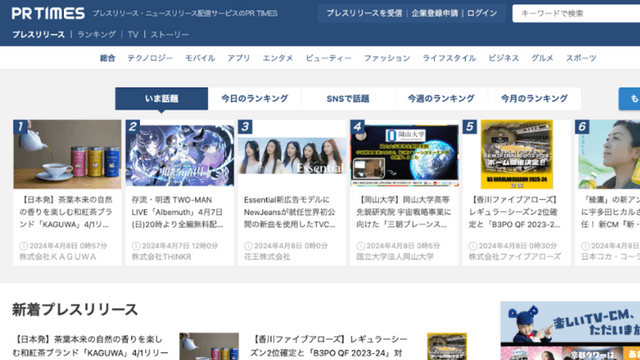This screenshot has height=360, width=640.
Task: Click the PR TIMES logo
Action: coord(48,13)
